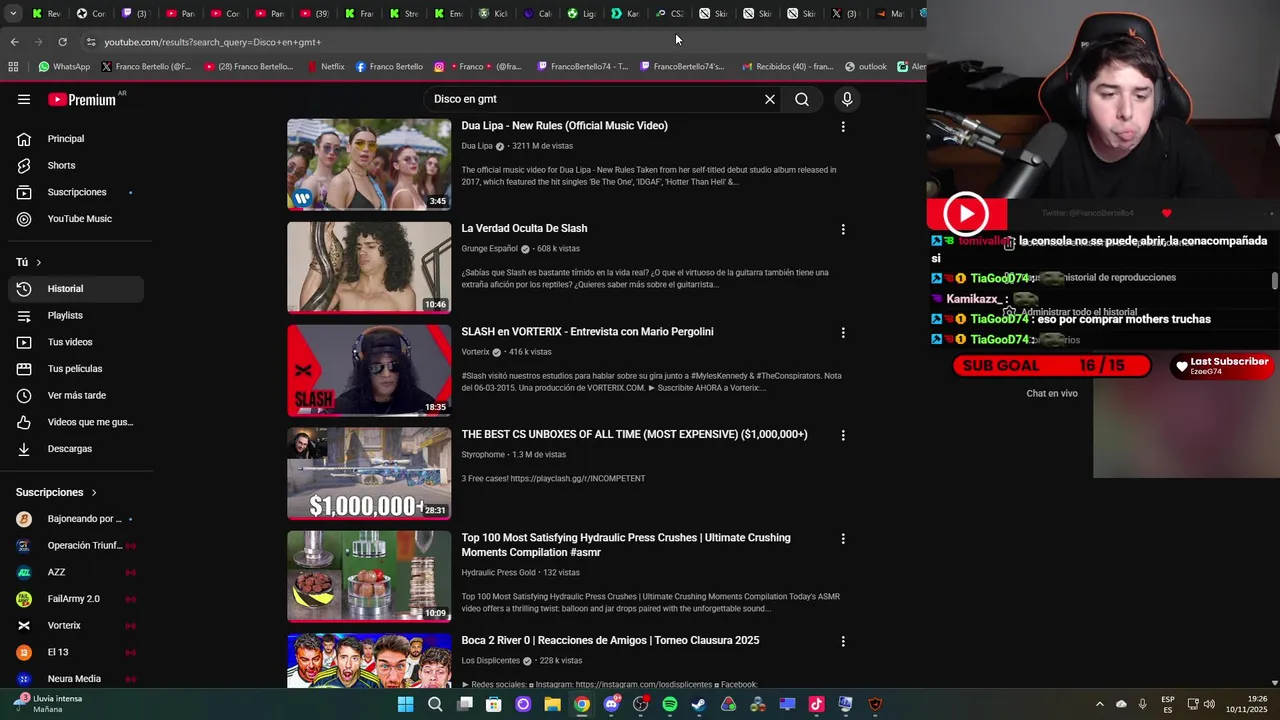This screenshot has width=1280, height=720.
Task: Expand the Suscripciones section header chevron
Action: point(94,492)
